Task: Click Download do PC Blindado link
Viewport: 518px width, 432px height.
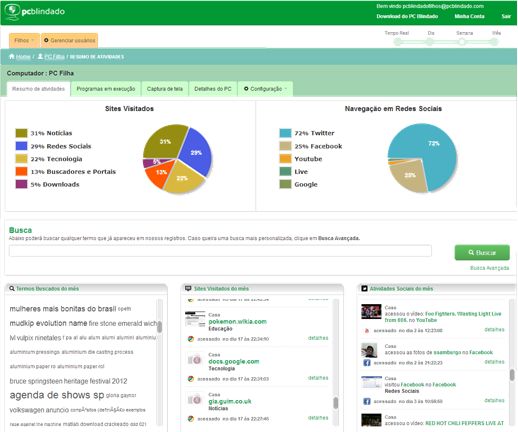Action: coord(407,16)
